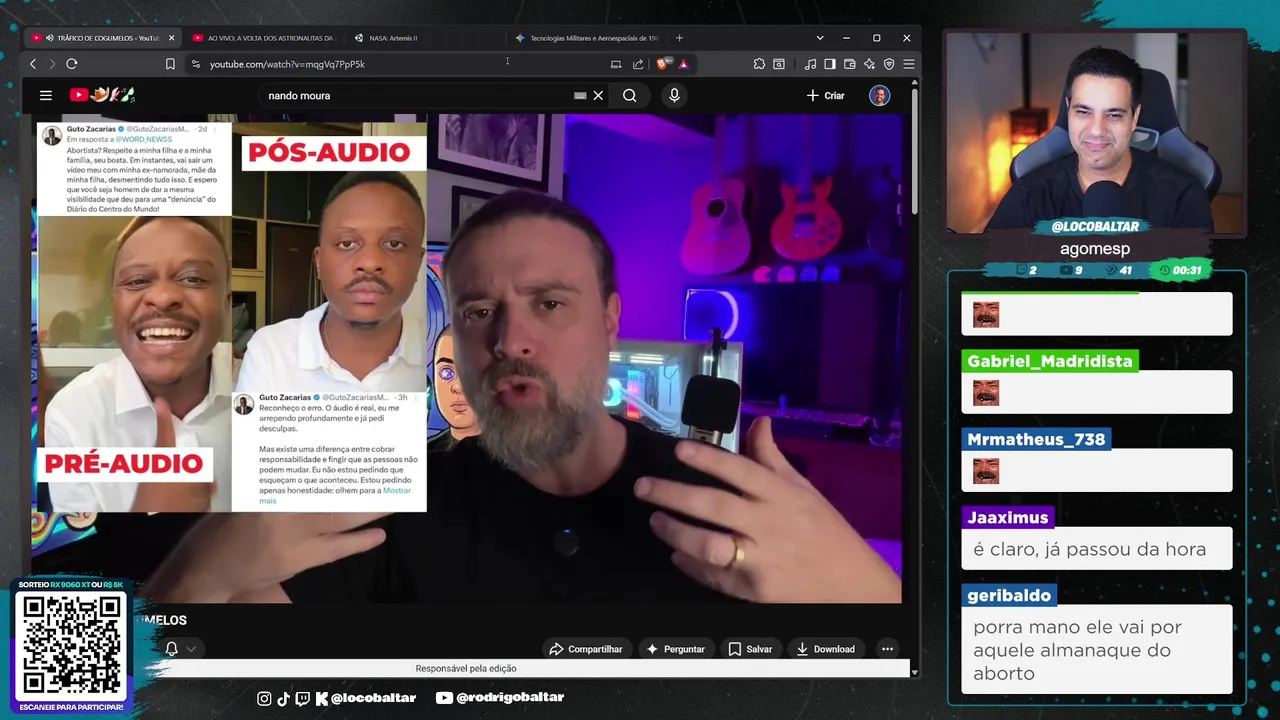Screen dimensions: 1280x720
Task: Open the music note playlist icon
Action: pyautogui.click(x=810, y=64)
